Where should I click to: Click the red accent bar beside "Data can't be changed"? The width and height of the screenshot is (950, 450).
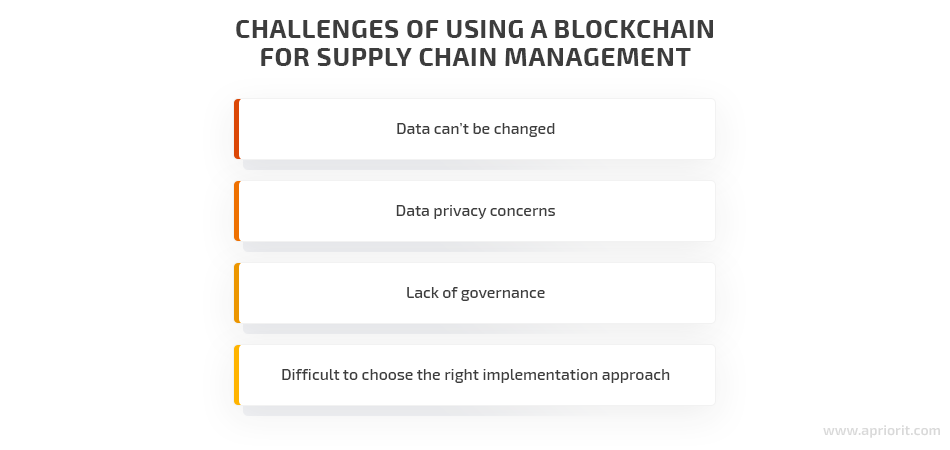[x=237, y=129]
